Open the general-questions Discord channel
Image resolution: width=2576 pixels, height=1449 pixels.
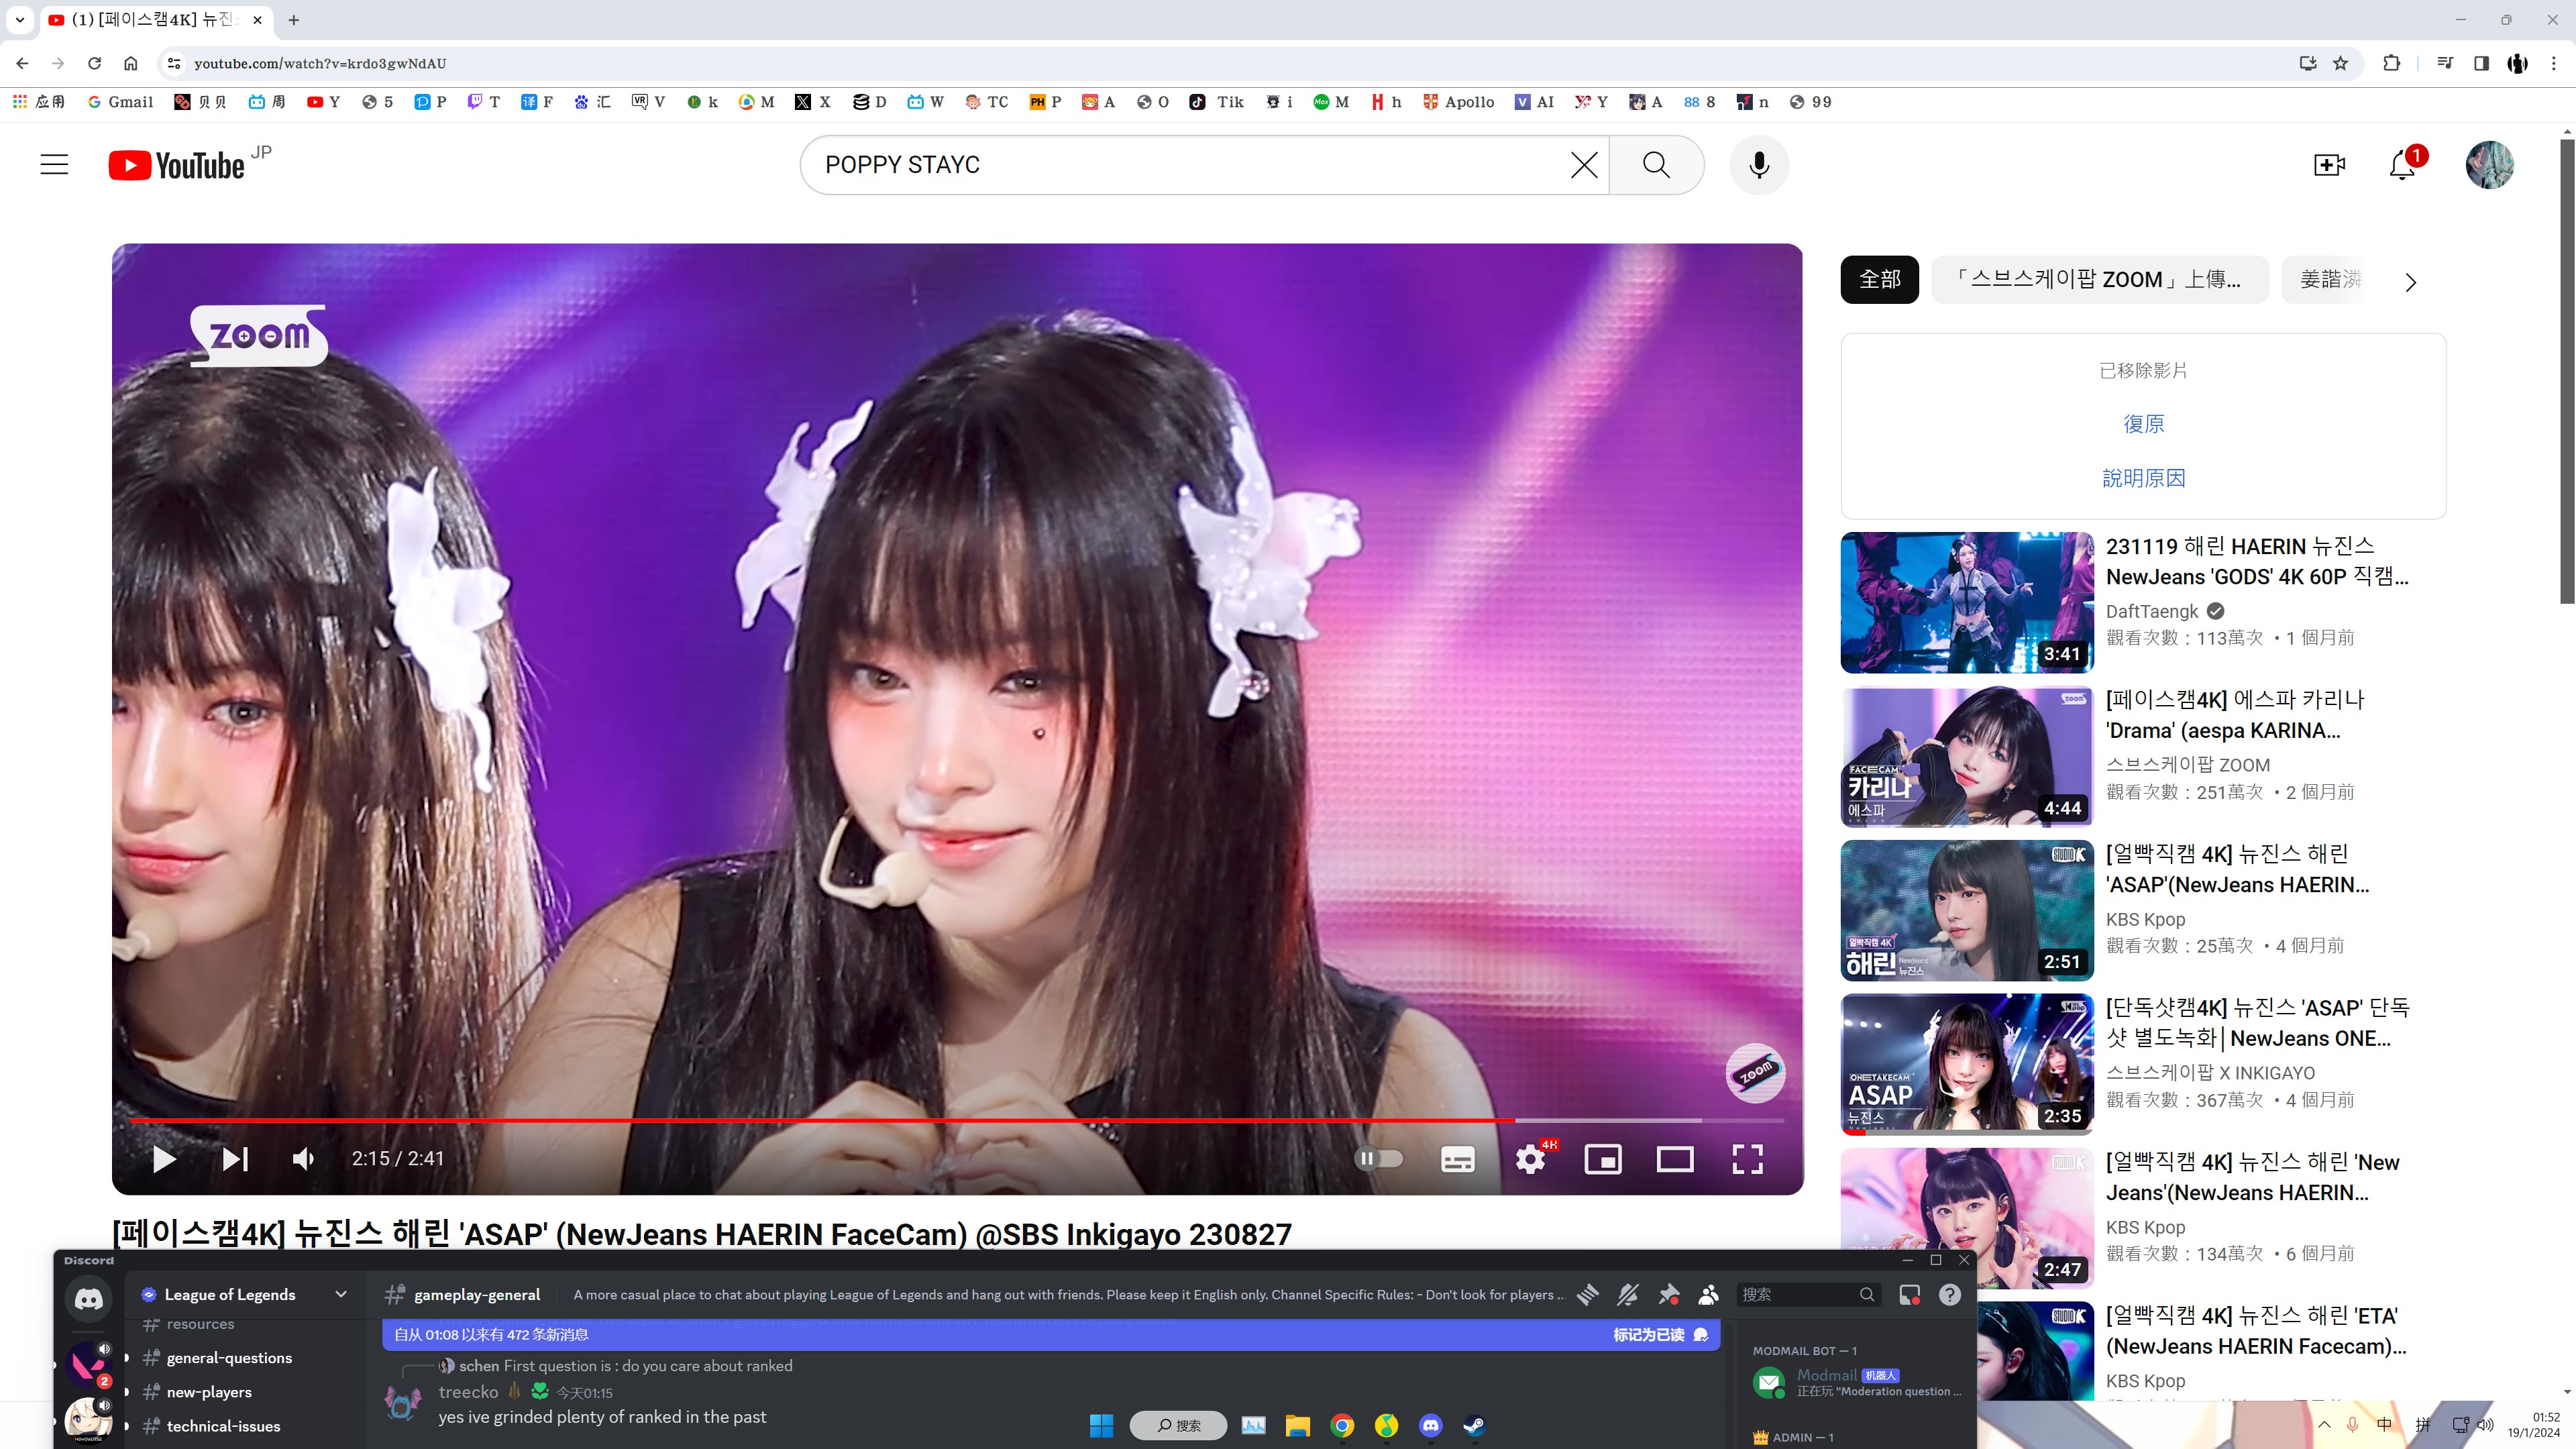click(x=229, y=1358)
